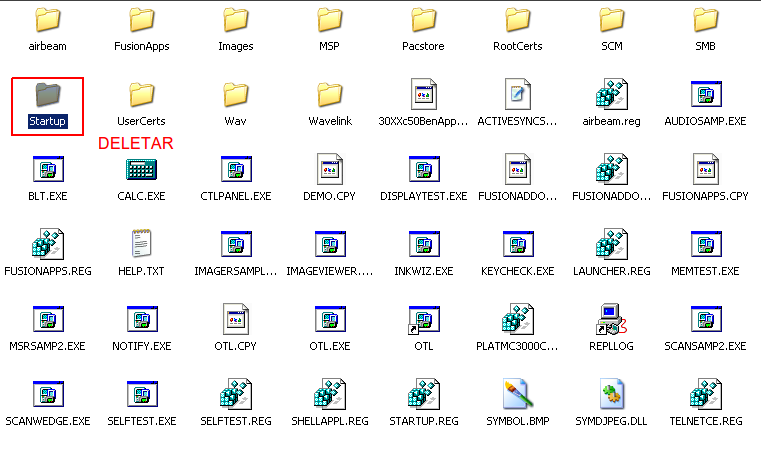Select SCANSAMP2.EXE icon
761x451 pixels.
coord(706,318)
